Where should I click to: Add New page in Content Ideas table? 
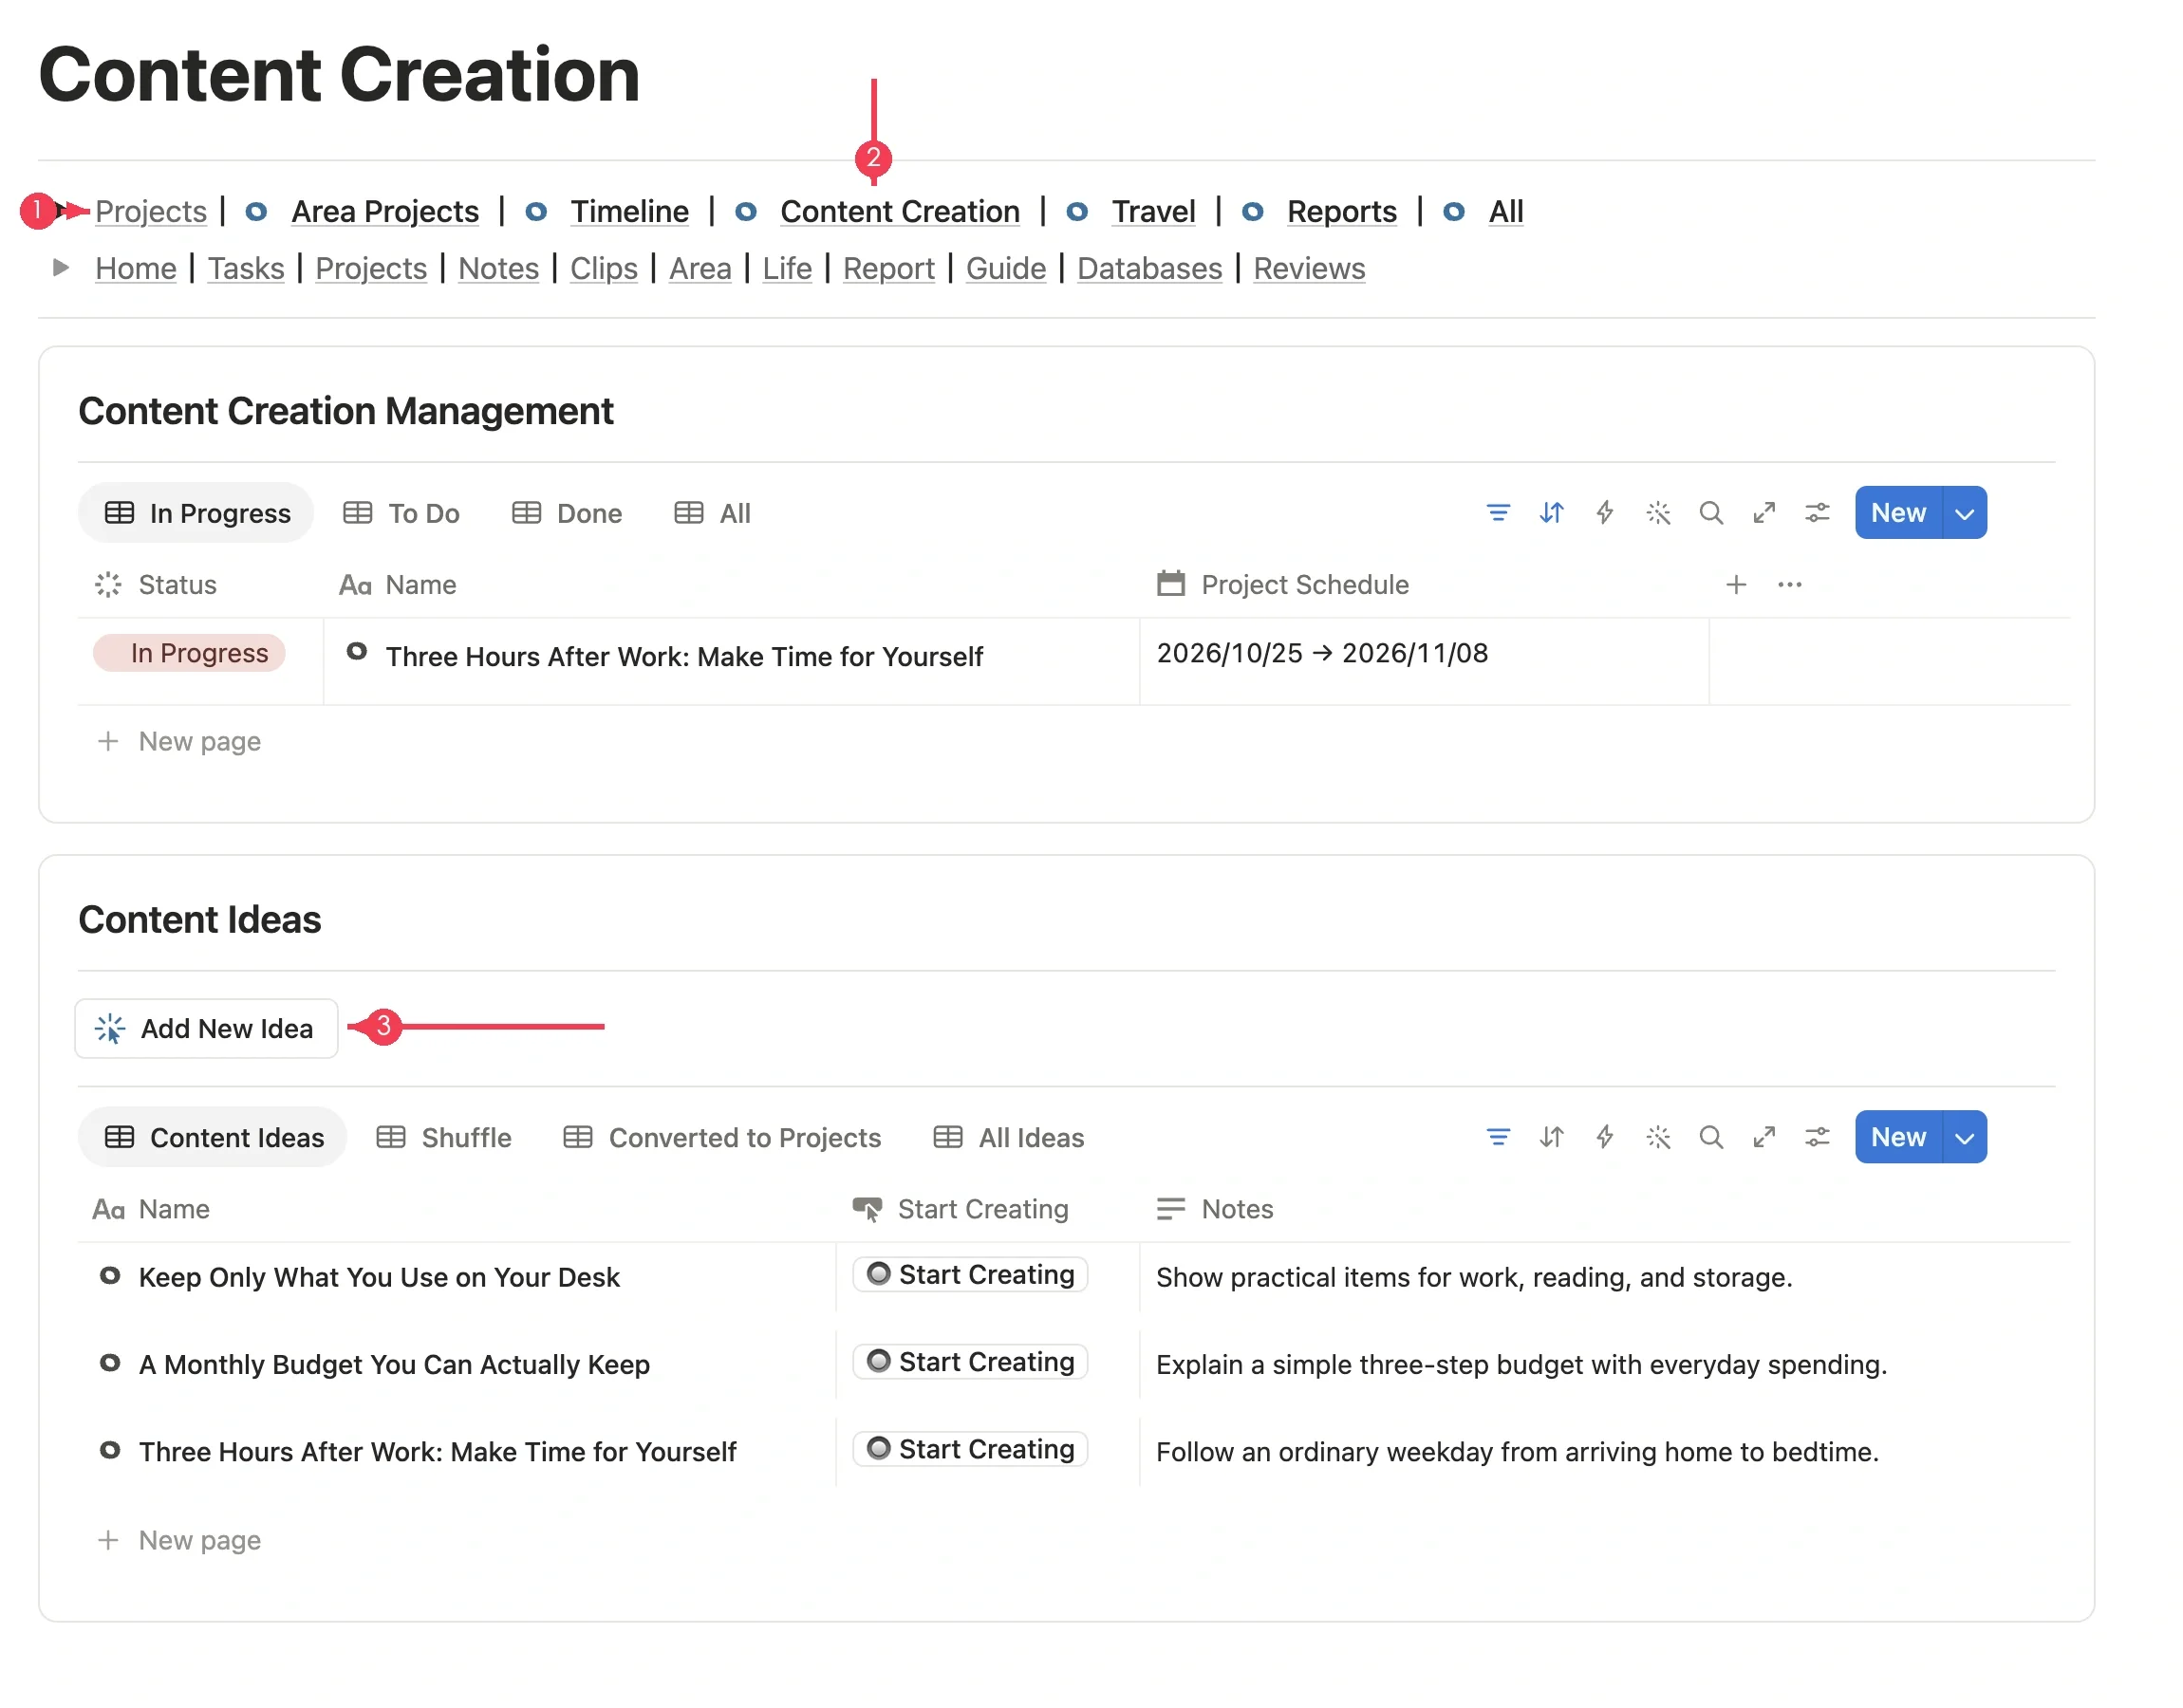tap(180, 1540)
